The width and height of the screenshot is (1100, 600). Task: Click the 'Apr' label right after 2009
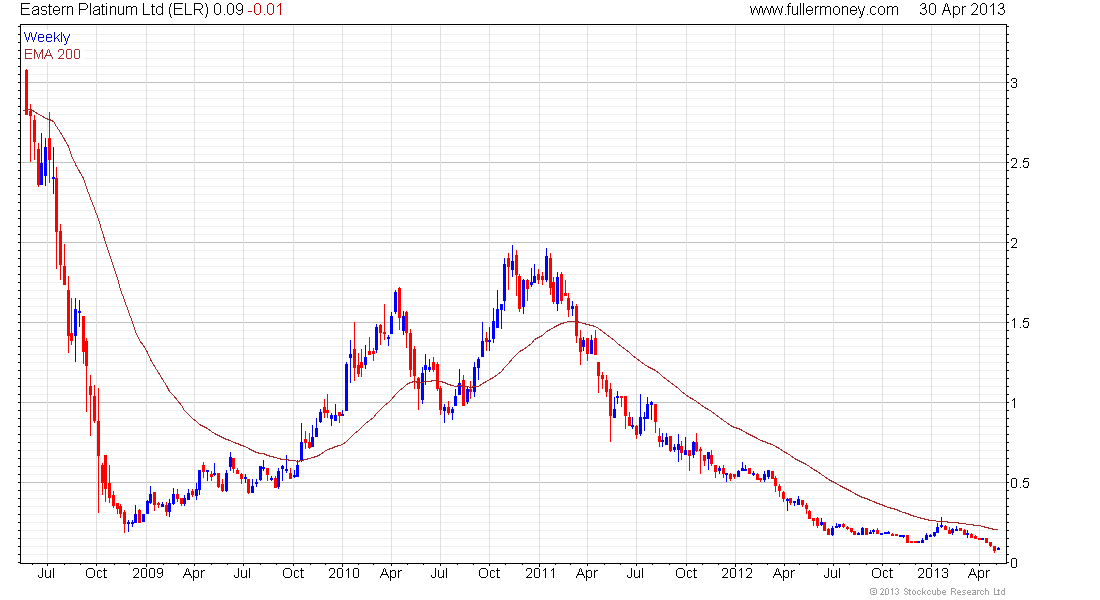[x=194, y=574]
